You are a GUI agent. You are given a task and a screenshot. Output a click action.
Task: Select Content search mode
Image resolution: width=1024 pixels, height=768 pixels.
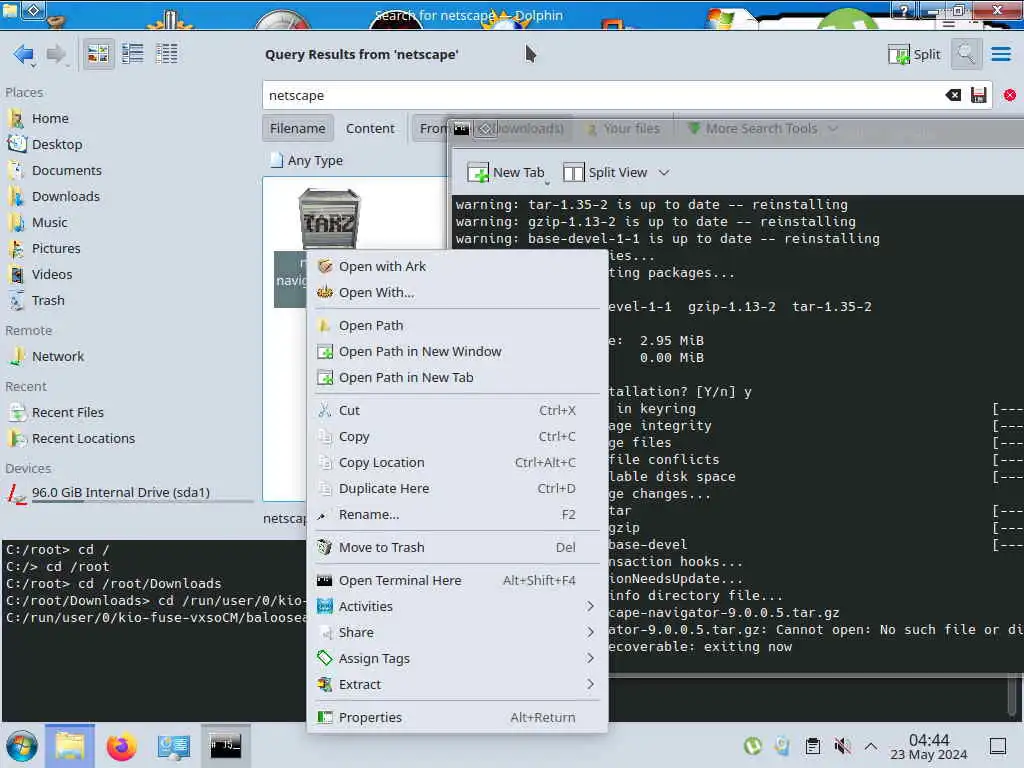(370, 128)
